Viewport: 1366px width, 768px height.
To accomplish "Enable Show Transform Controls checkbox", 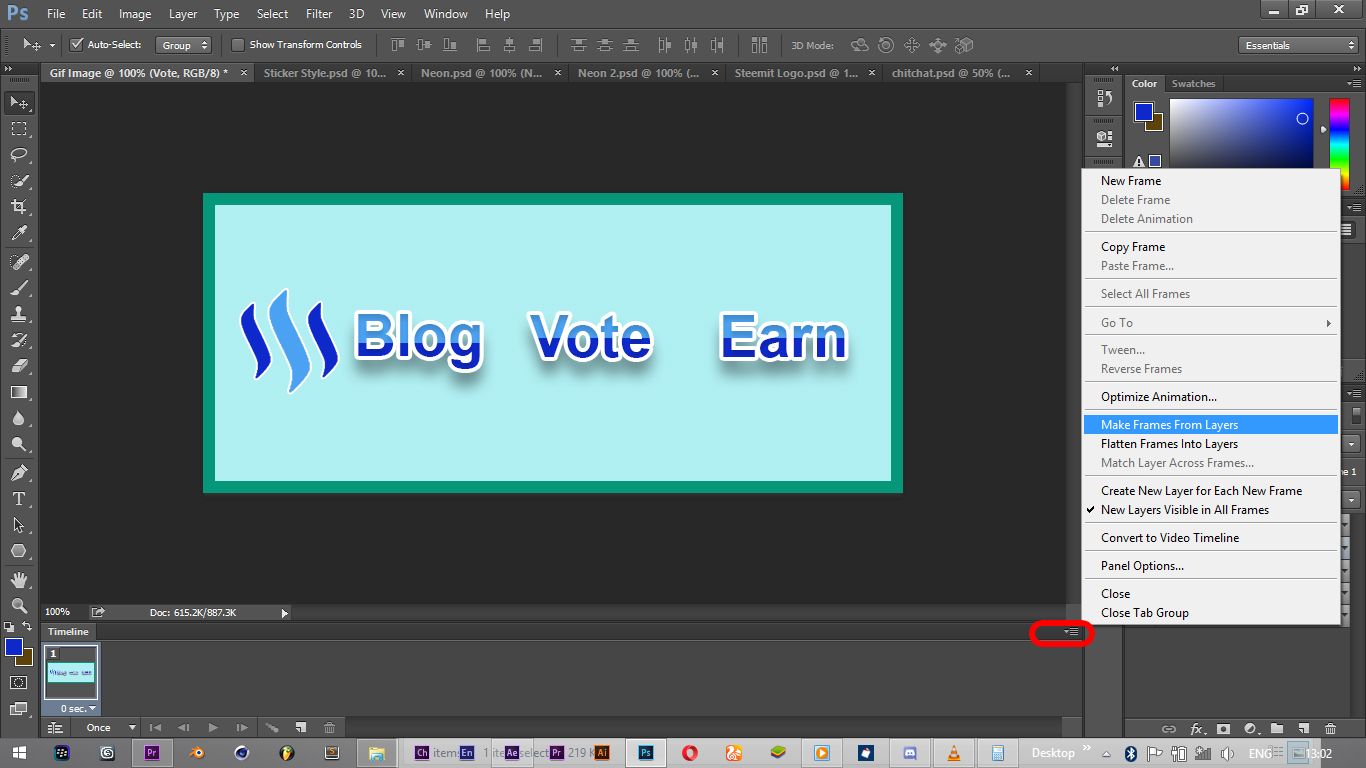I will (238, 45).
